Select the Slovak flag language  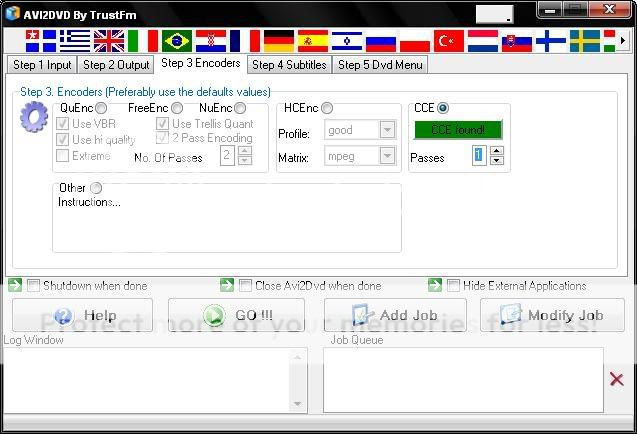pyautogui.click(x=517, y=41)
